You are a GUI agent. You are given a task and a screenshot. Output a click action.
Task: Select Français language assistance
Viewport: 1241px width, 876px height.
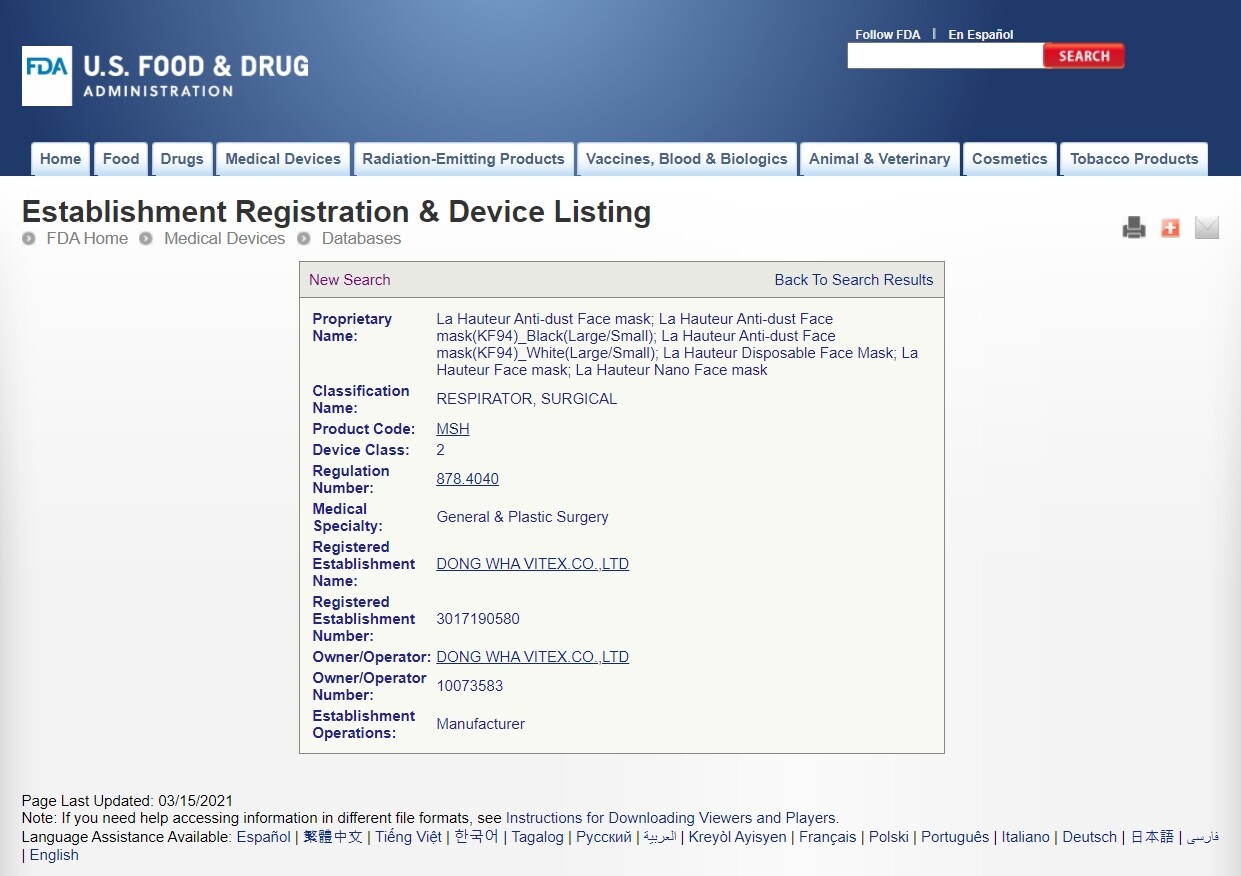pyautogui.click(x=828, y=837)
